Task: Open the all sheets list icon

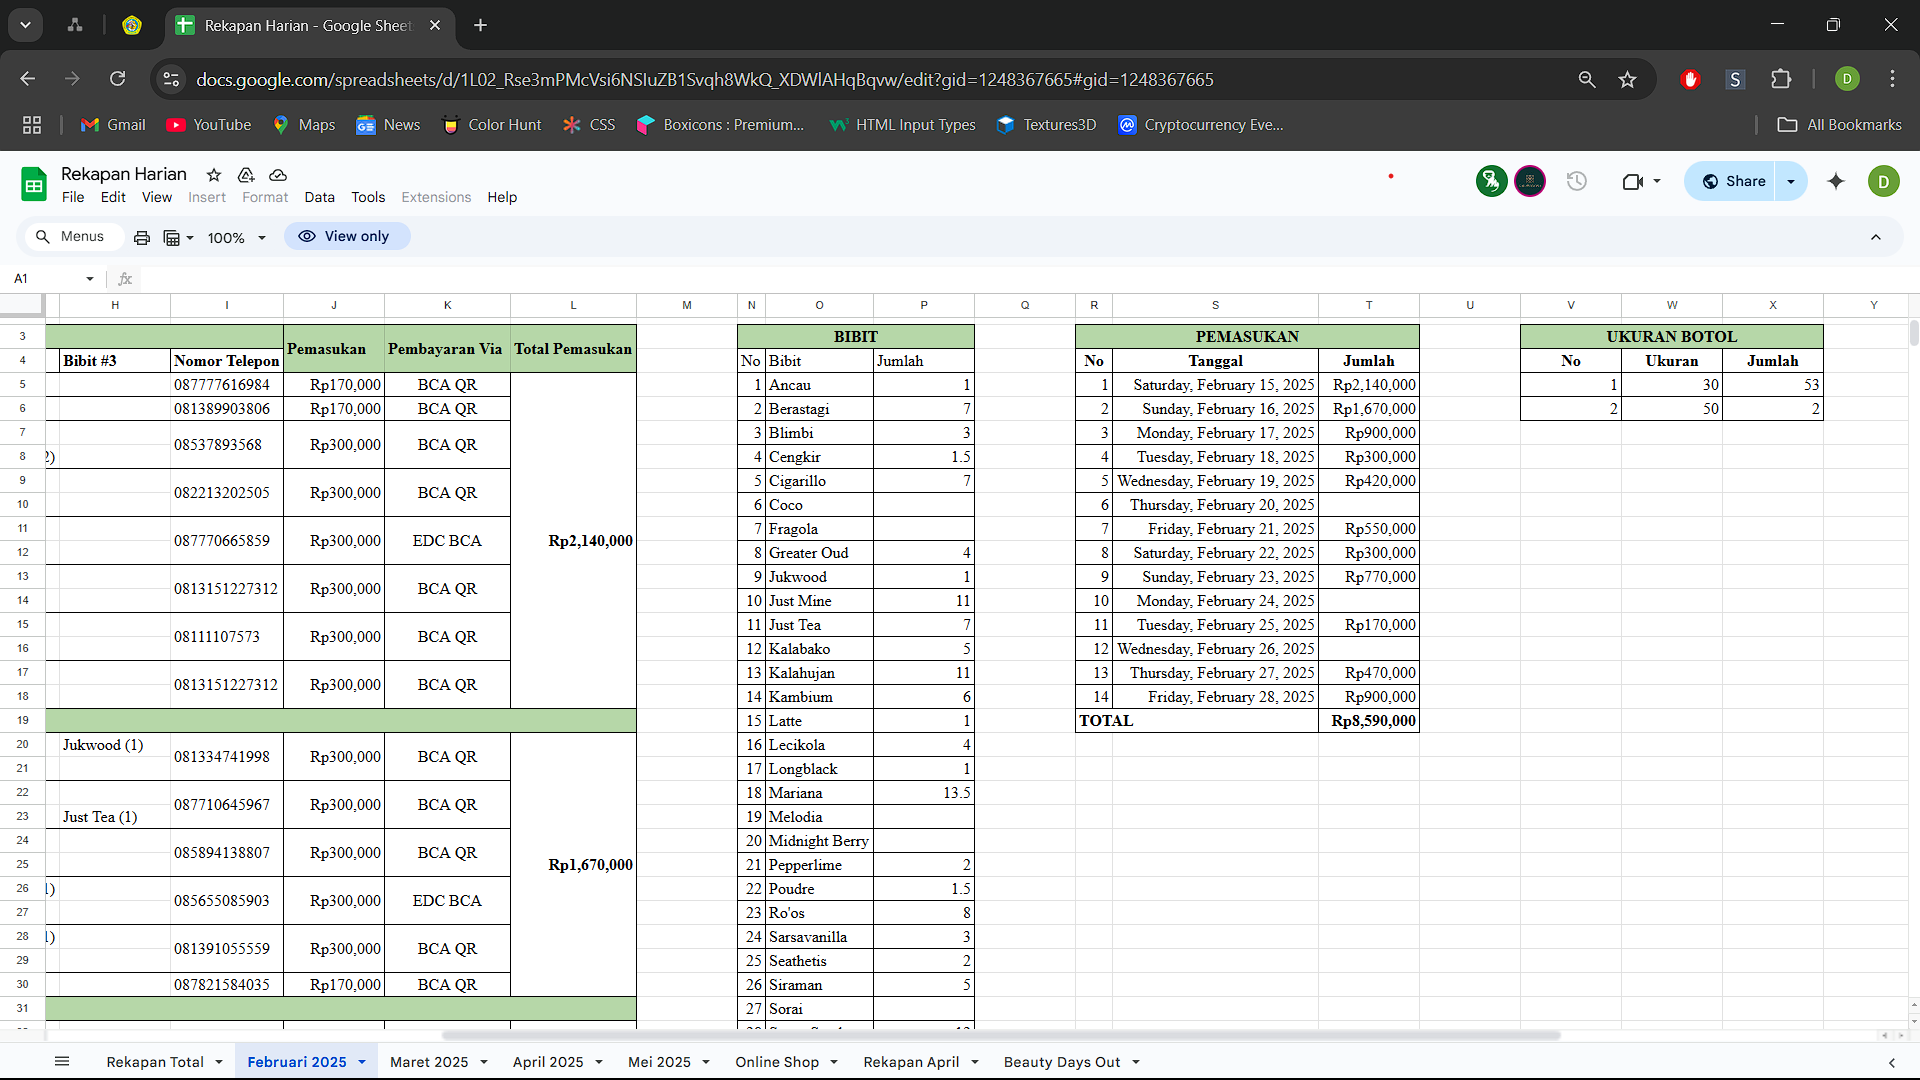Action: point(62,1062)
